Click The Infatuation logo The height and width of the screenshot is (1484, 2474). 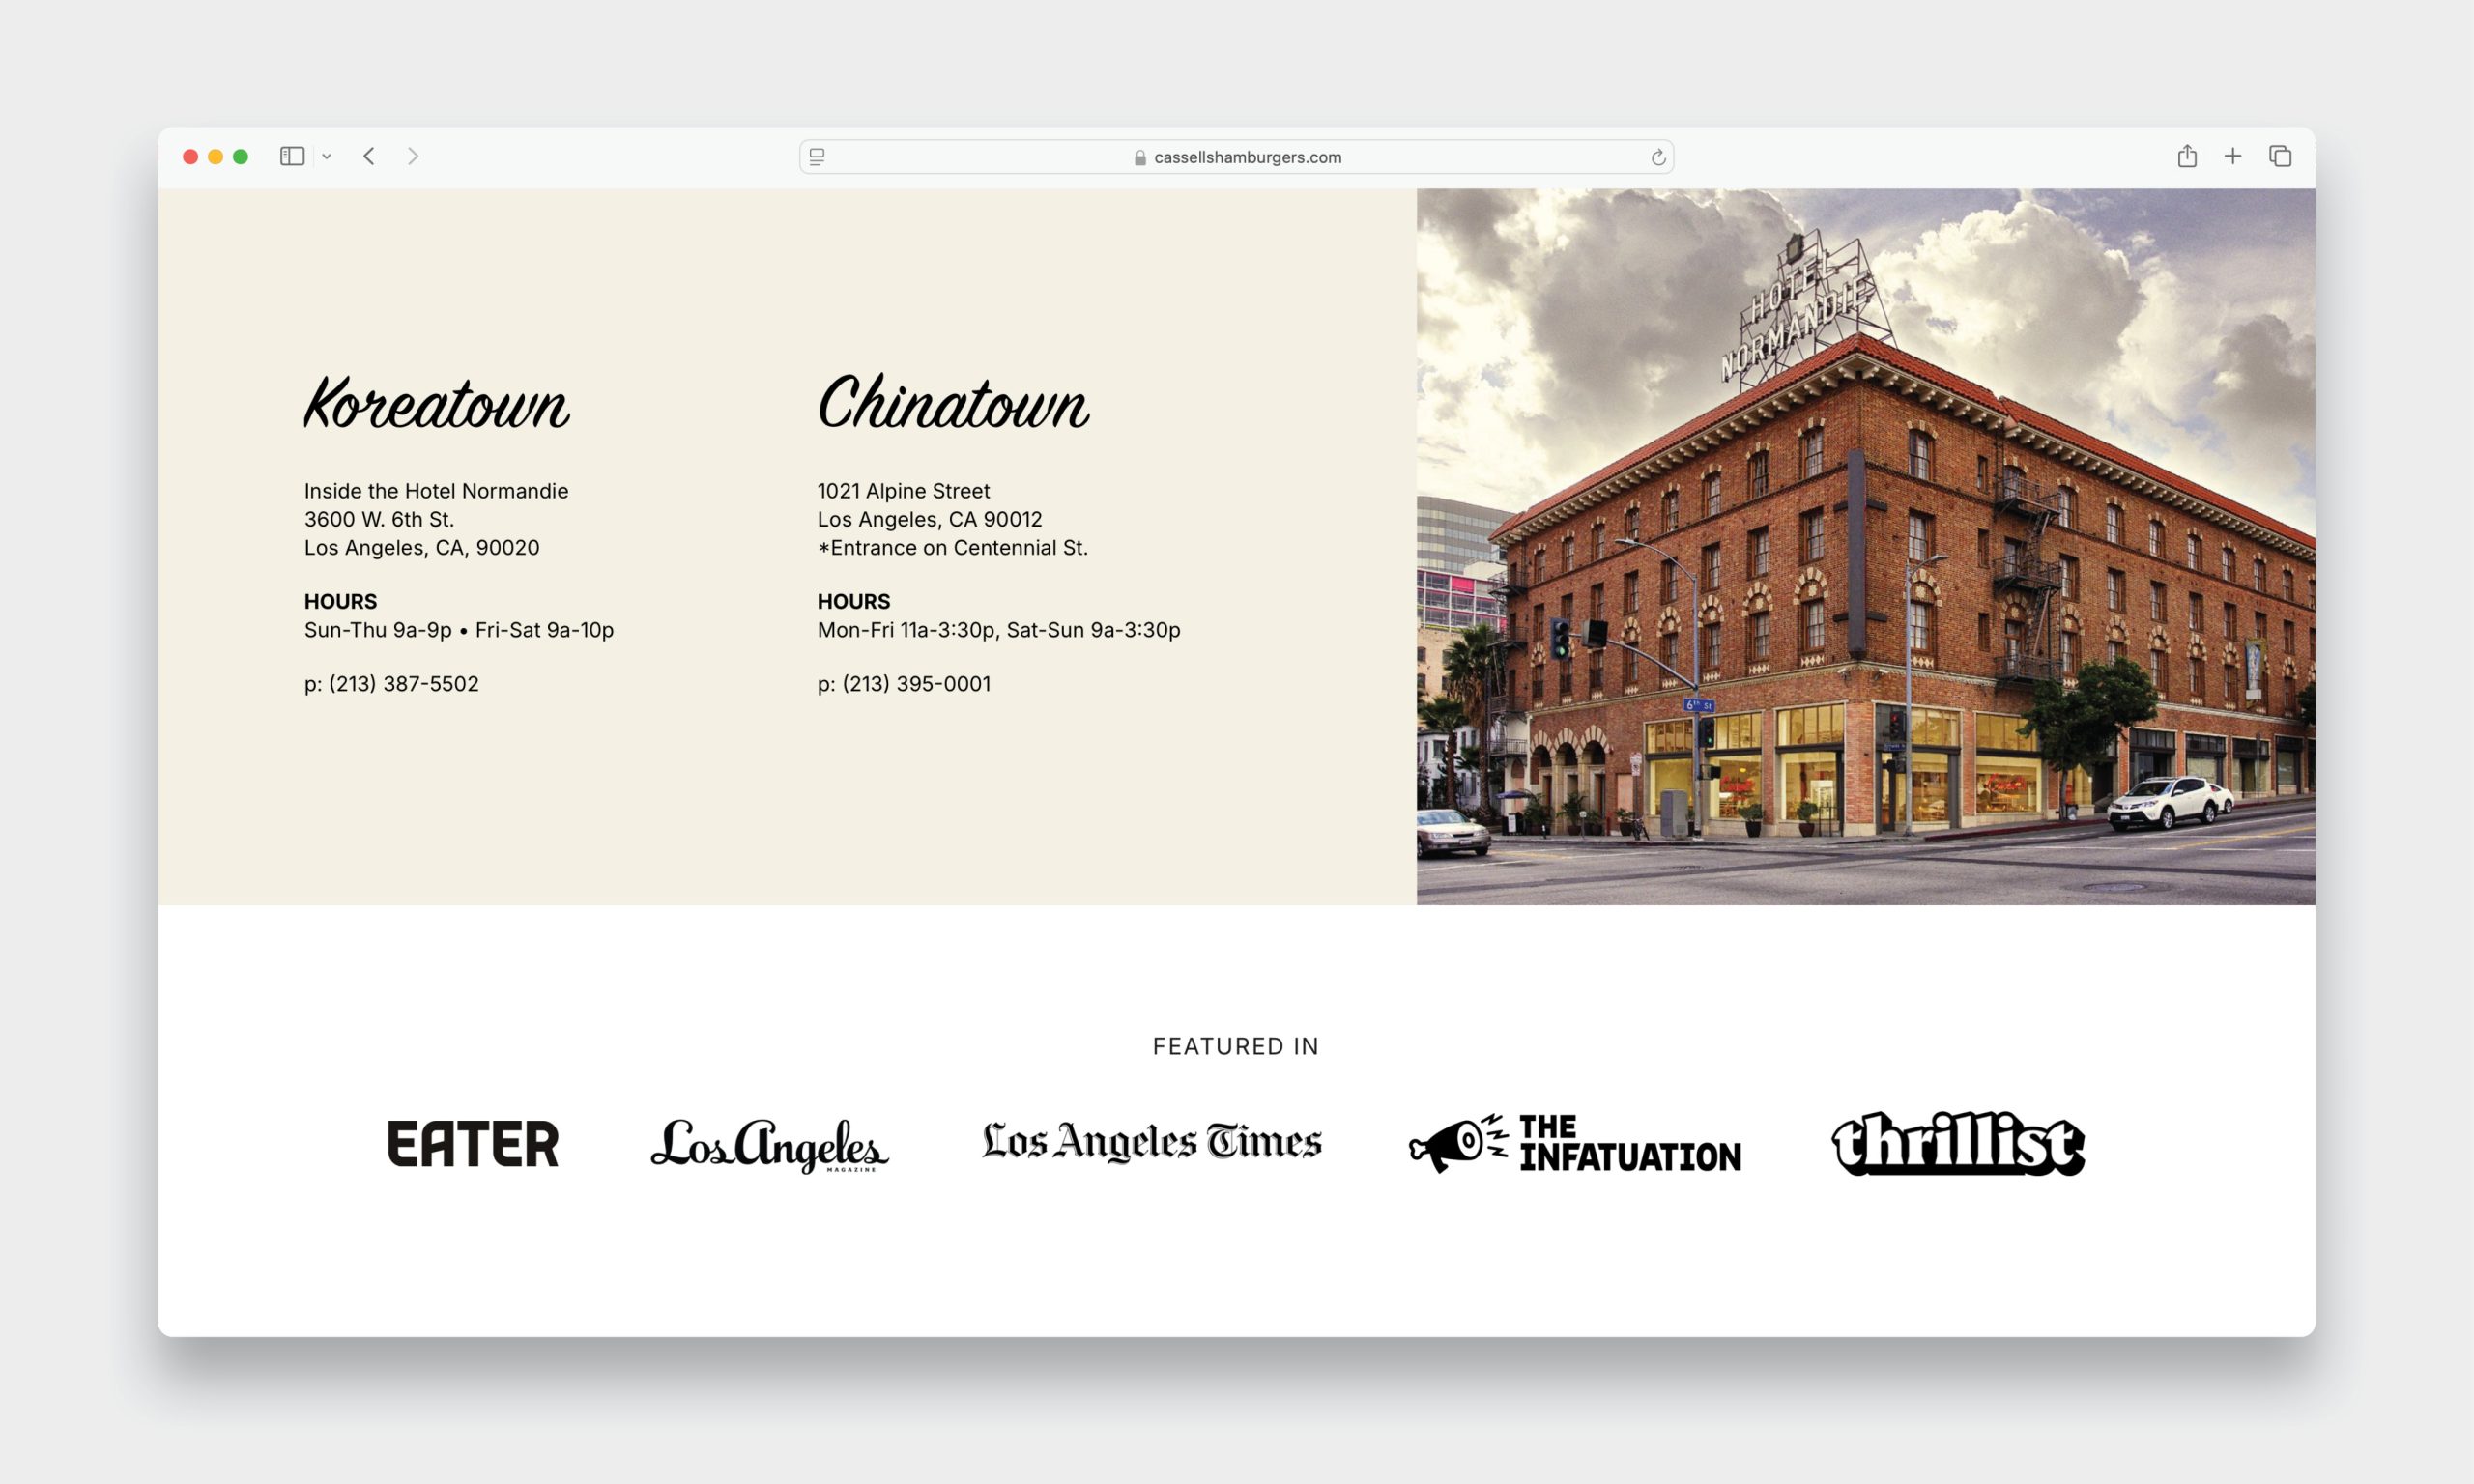click(x=1575, y=1143)
